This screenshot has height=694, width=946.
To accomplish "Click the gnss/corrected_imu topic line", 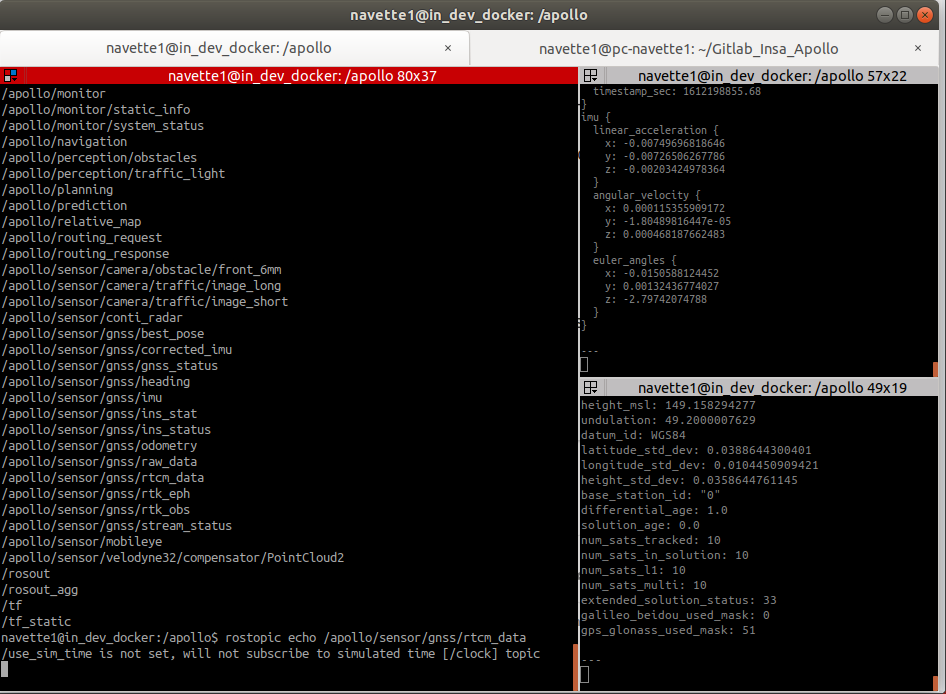I will pyautogui.click(x=116, y=349).
